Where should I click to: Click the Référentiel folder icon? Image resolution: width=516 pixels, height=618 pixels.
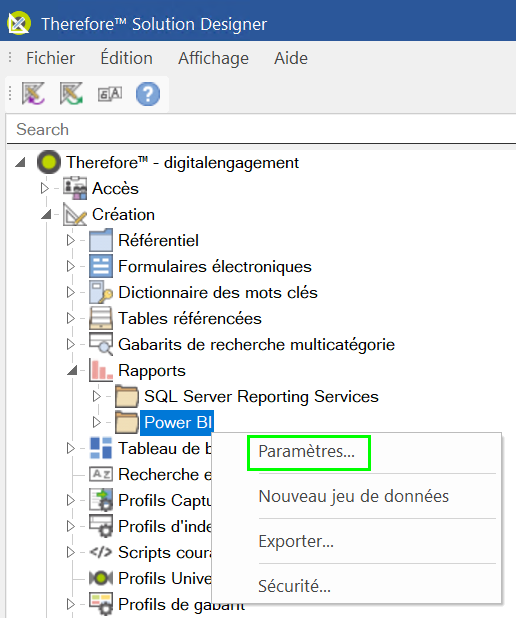click(101, 240)
